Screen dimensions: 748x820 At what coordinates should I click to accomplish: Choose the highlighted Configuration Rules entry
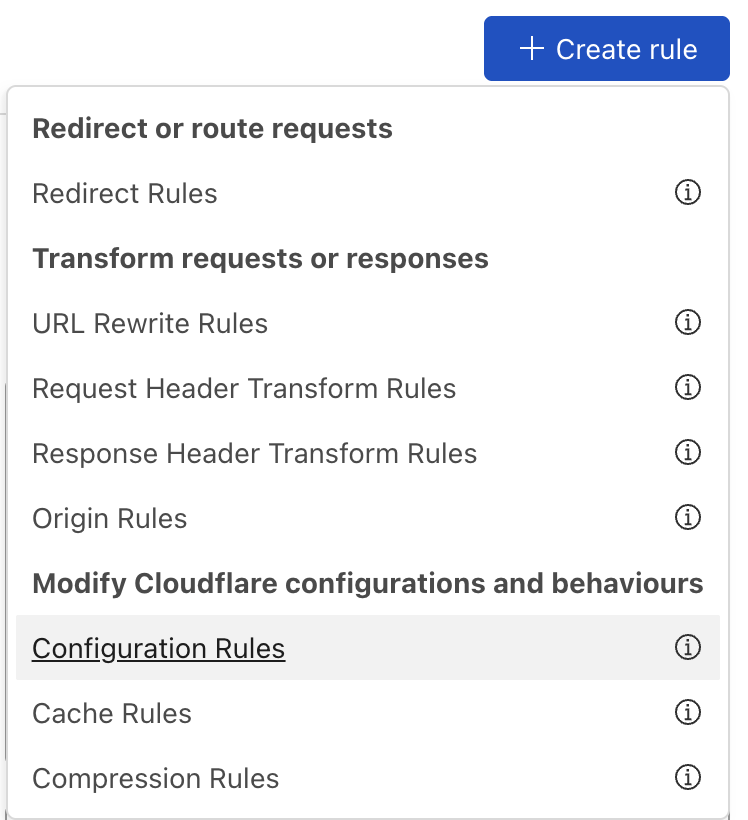(x=157, y=648)
